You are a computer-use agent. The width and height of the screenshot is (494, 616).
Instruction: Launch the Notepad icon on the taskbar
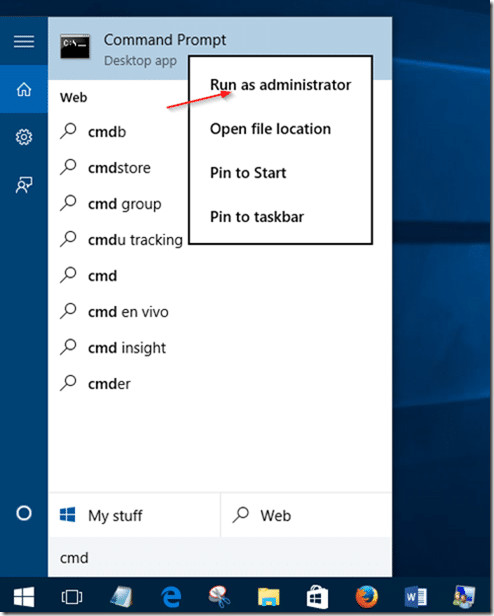pyautogui.click(x=121, y=597)
